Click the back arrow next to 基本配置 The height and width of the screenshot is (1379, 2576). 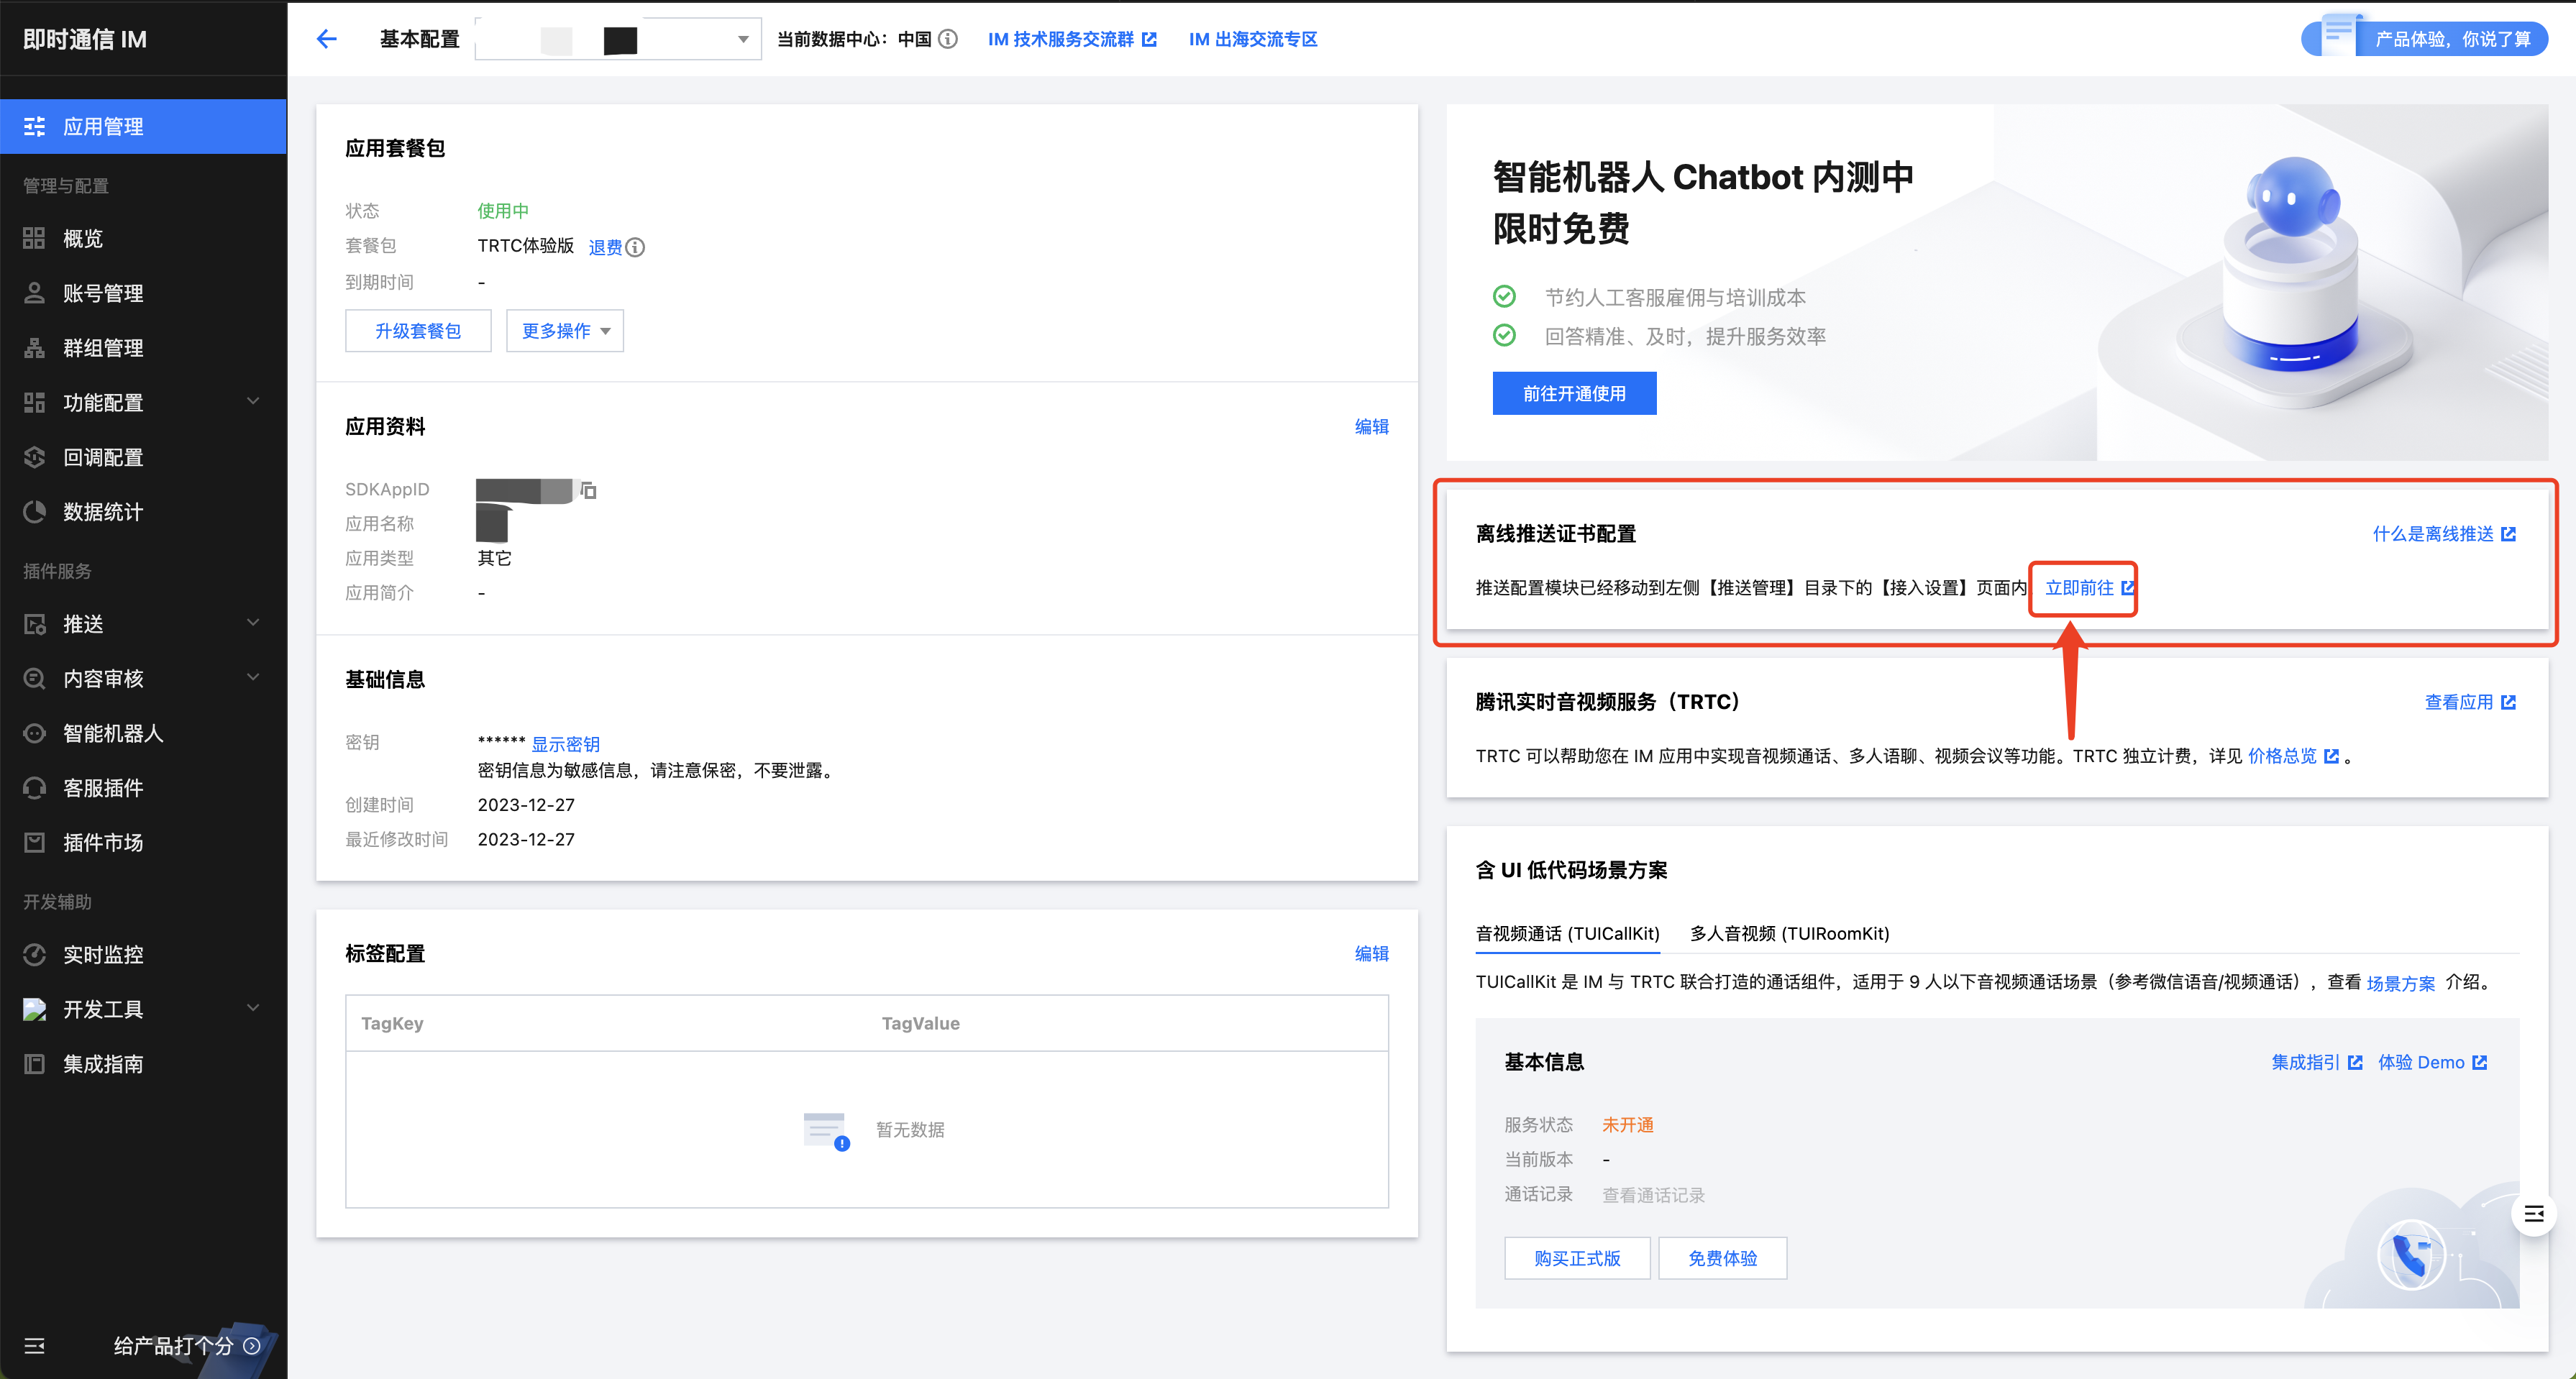click(326, 39)
